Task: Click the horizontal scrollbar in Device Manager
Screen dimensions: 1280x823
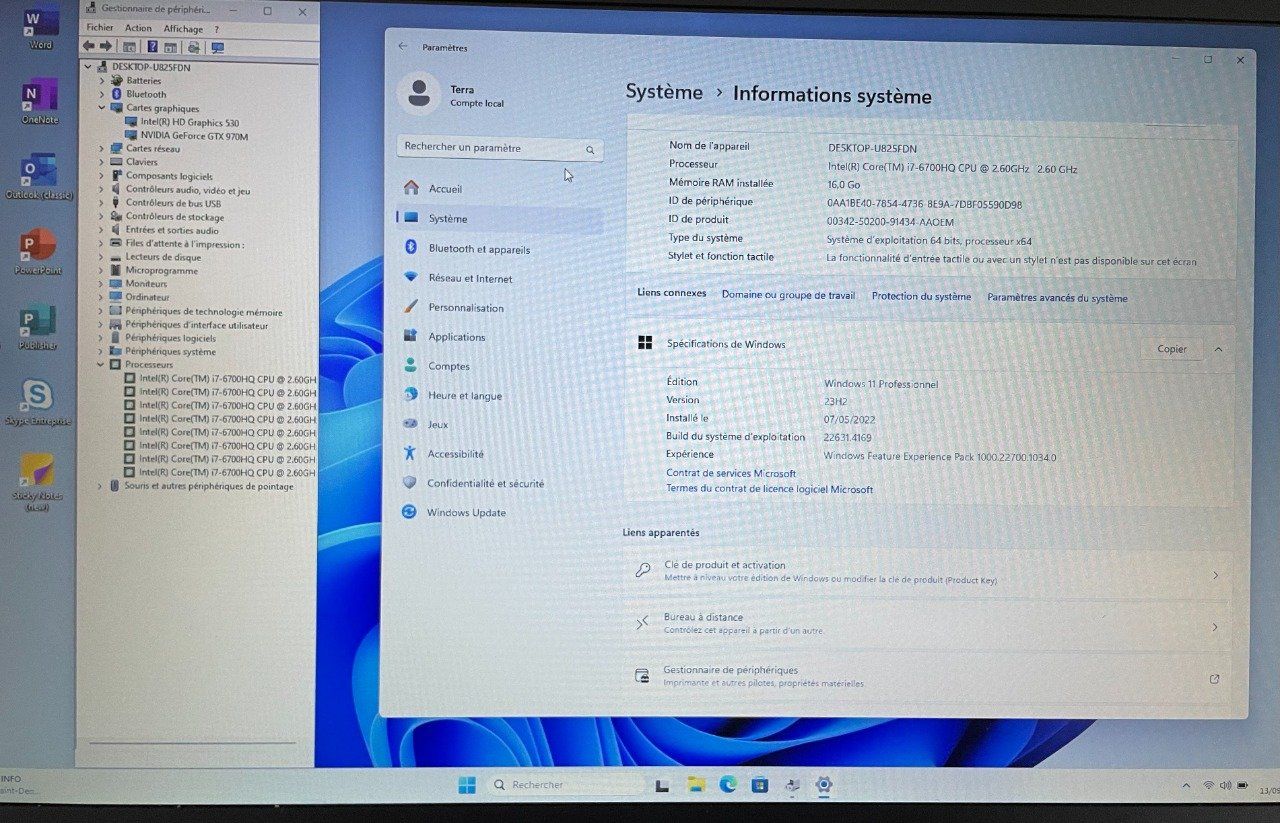Action: [x=192, y=742]
